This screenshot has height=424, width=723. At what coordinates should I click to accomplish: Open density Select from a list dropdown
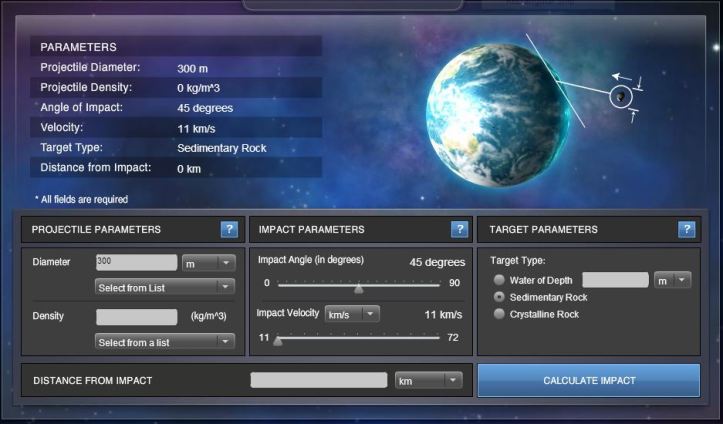164,341
